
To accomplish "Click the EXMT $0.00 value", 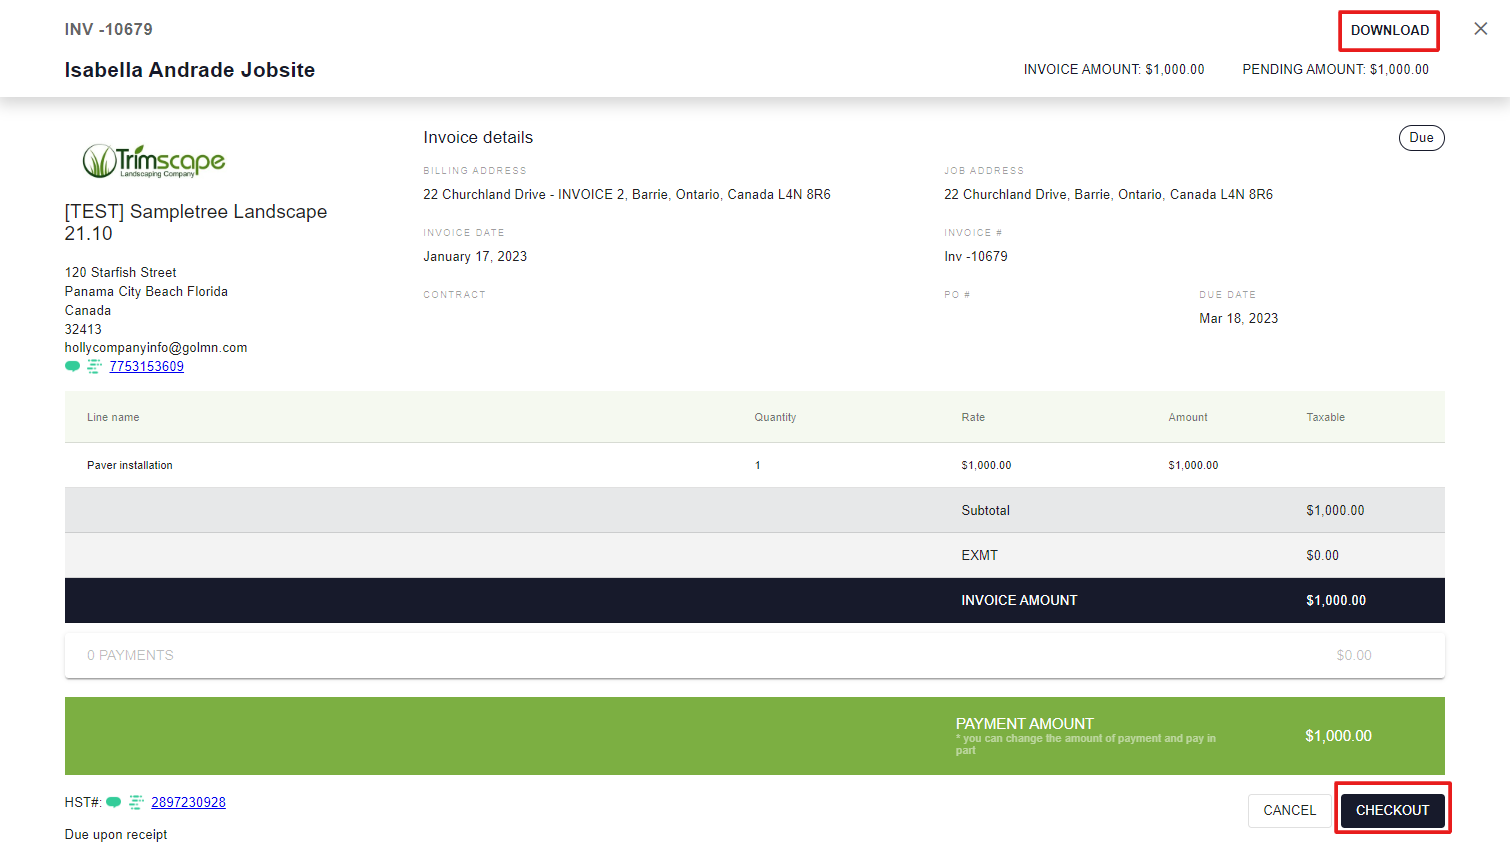I will [1322, 555].
